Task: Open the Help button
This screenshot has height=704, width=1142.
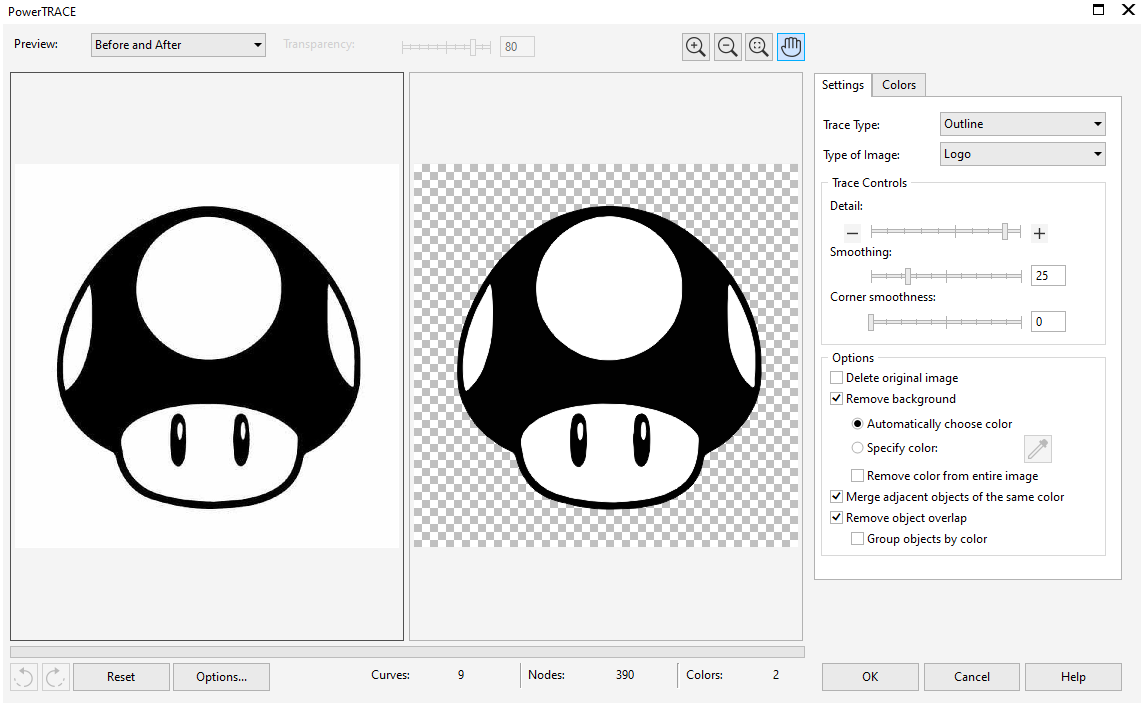Action: point(1073,677)
